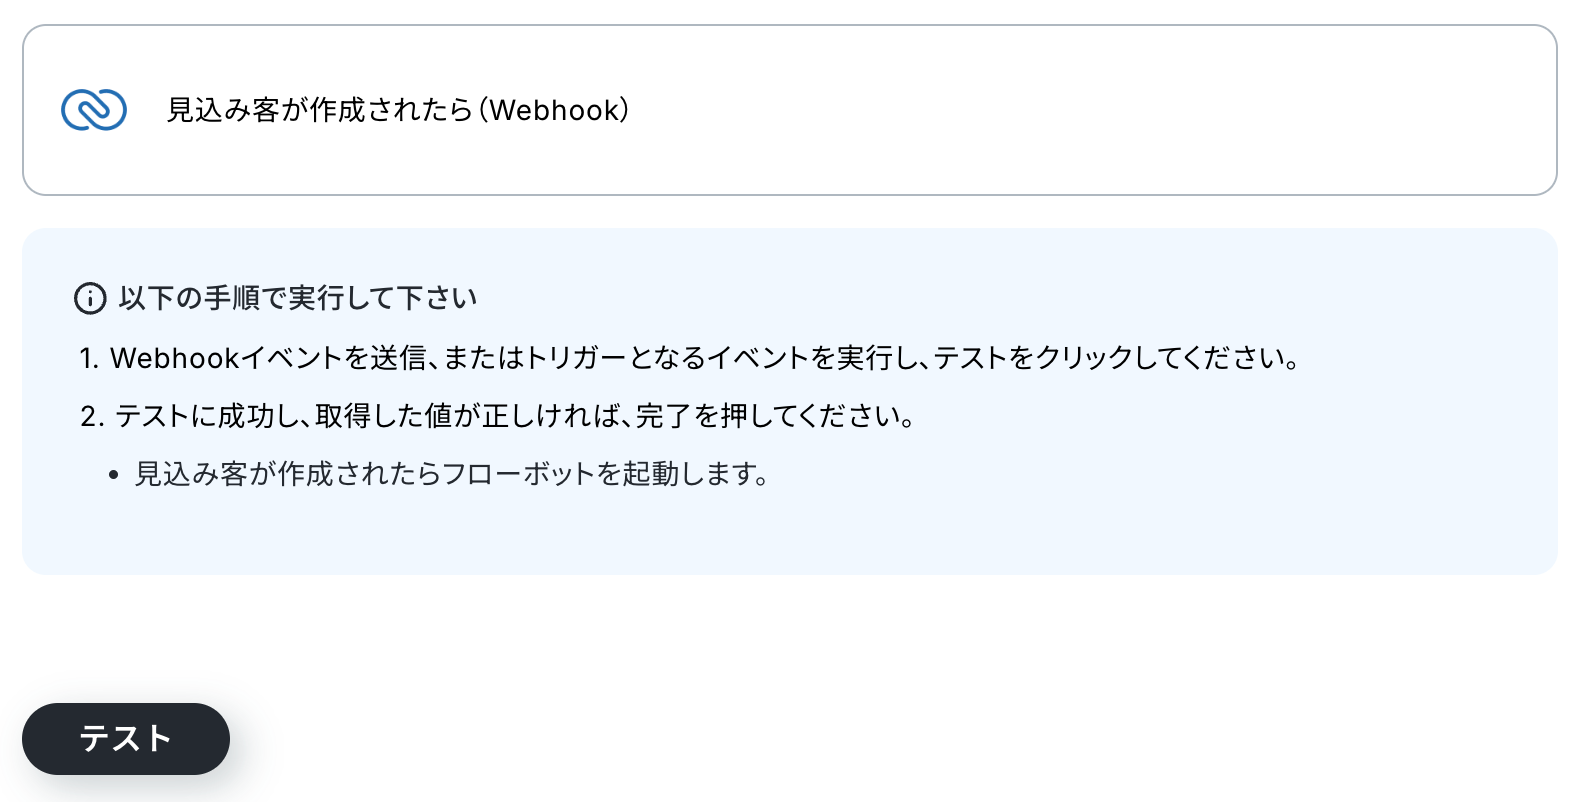Screen dimensions: 1588x802
Task: Click 完了を押してください phrase in step 2
Action: click(775, 416)
